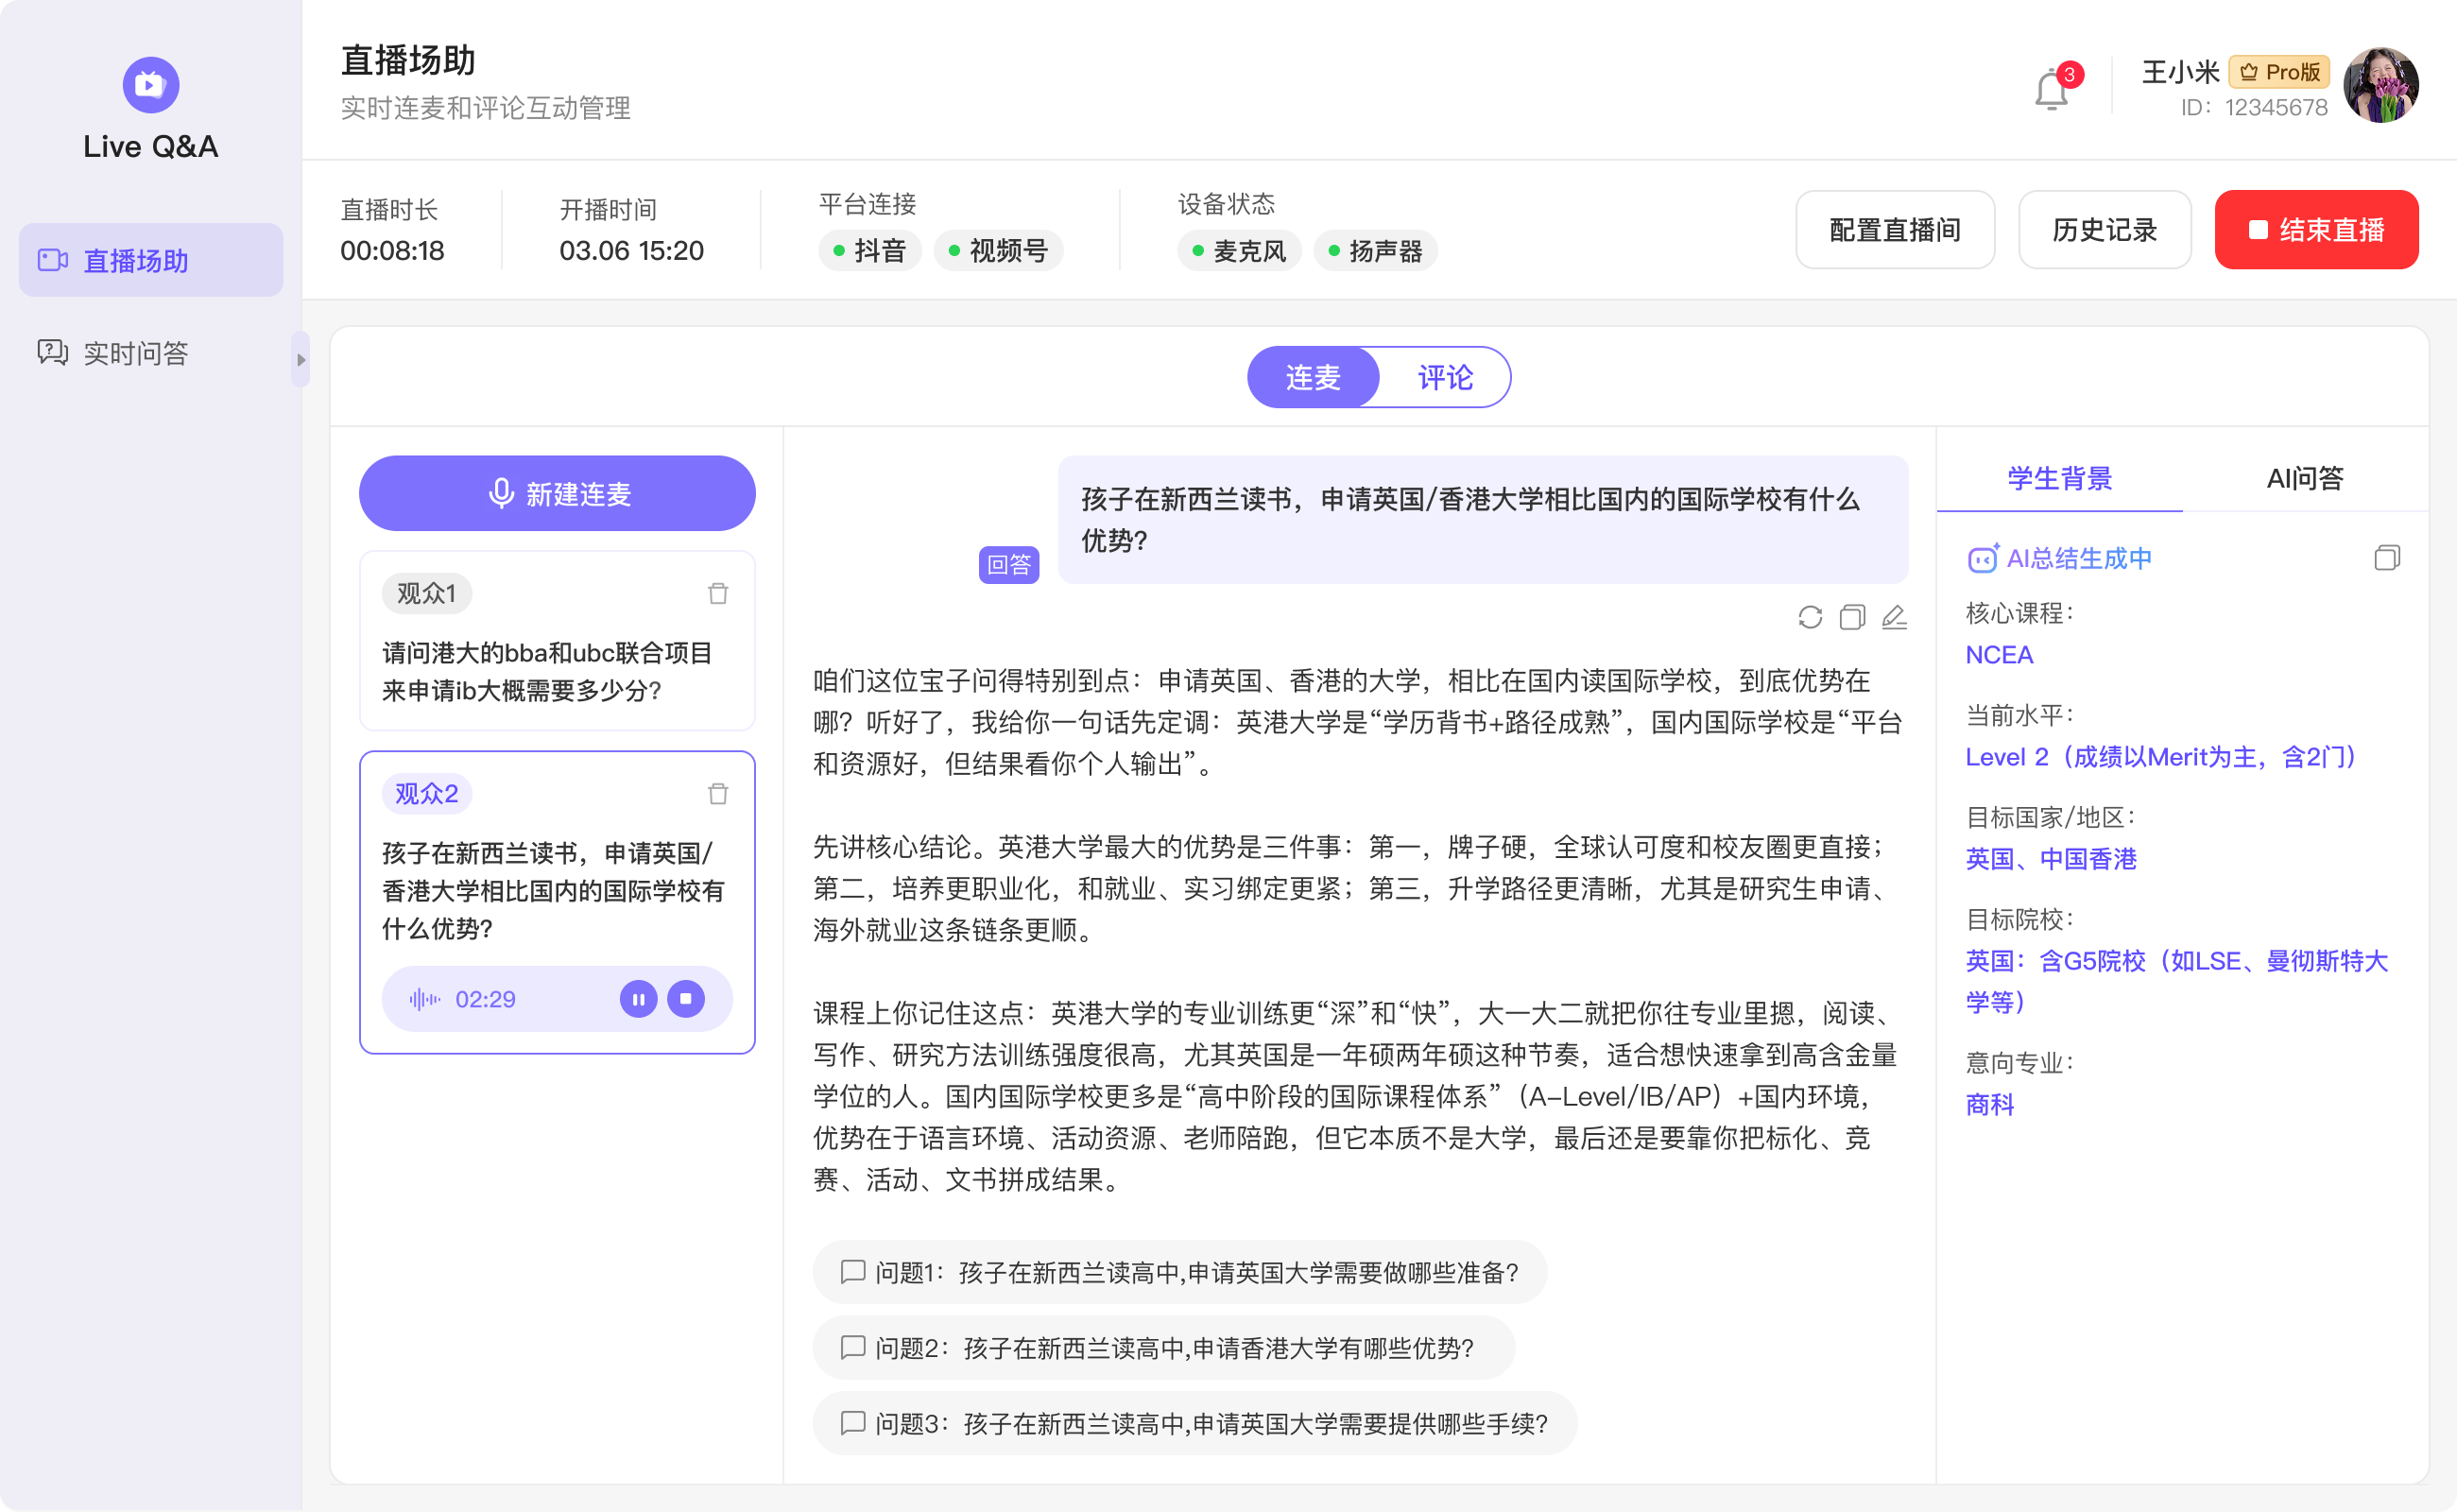Click the 结束直播 button
The image size is (2457, 1512).
point(2315,230)
